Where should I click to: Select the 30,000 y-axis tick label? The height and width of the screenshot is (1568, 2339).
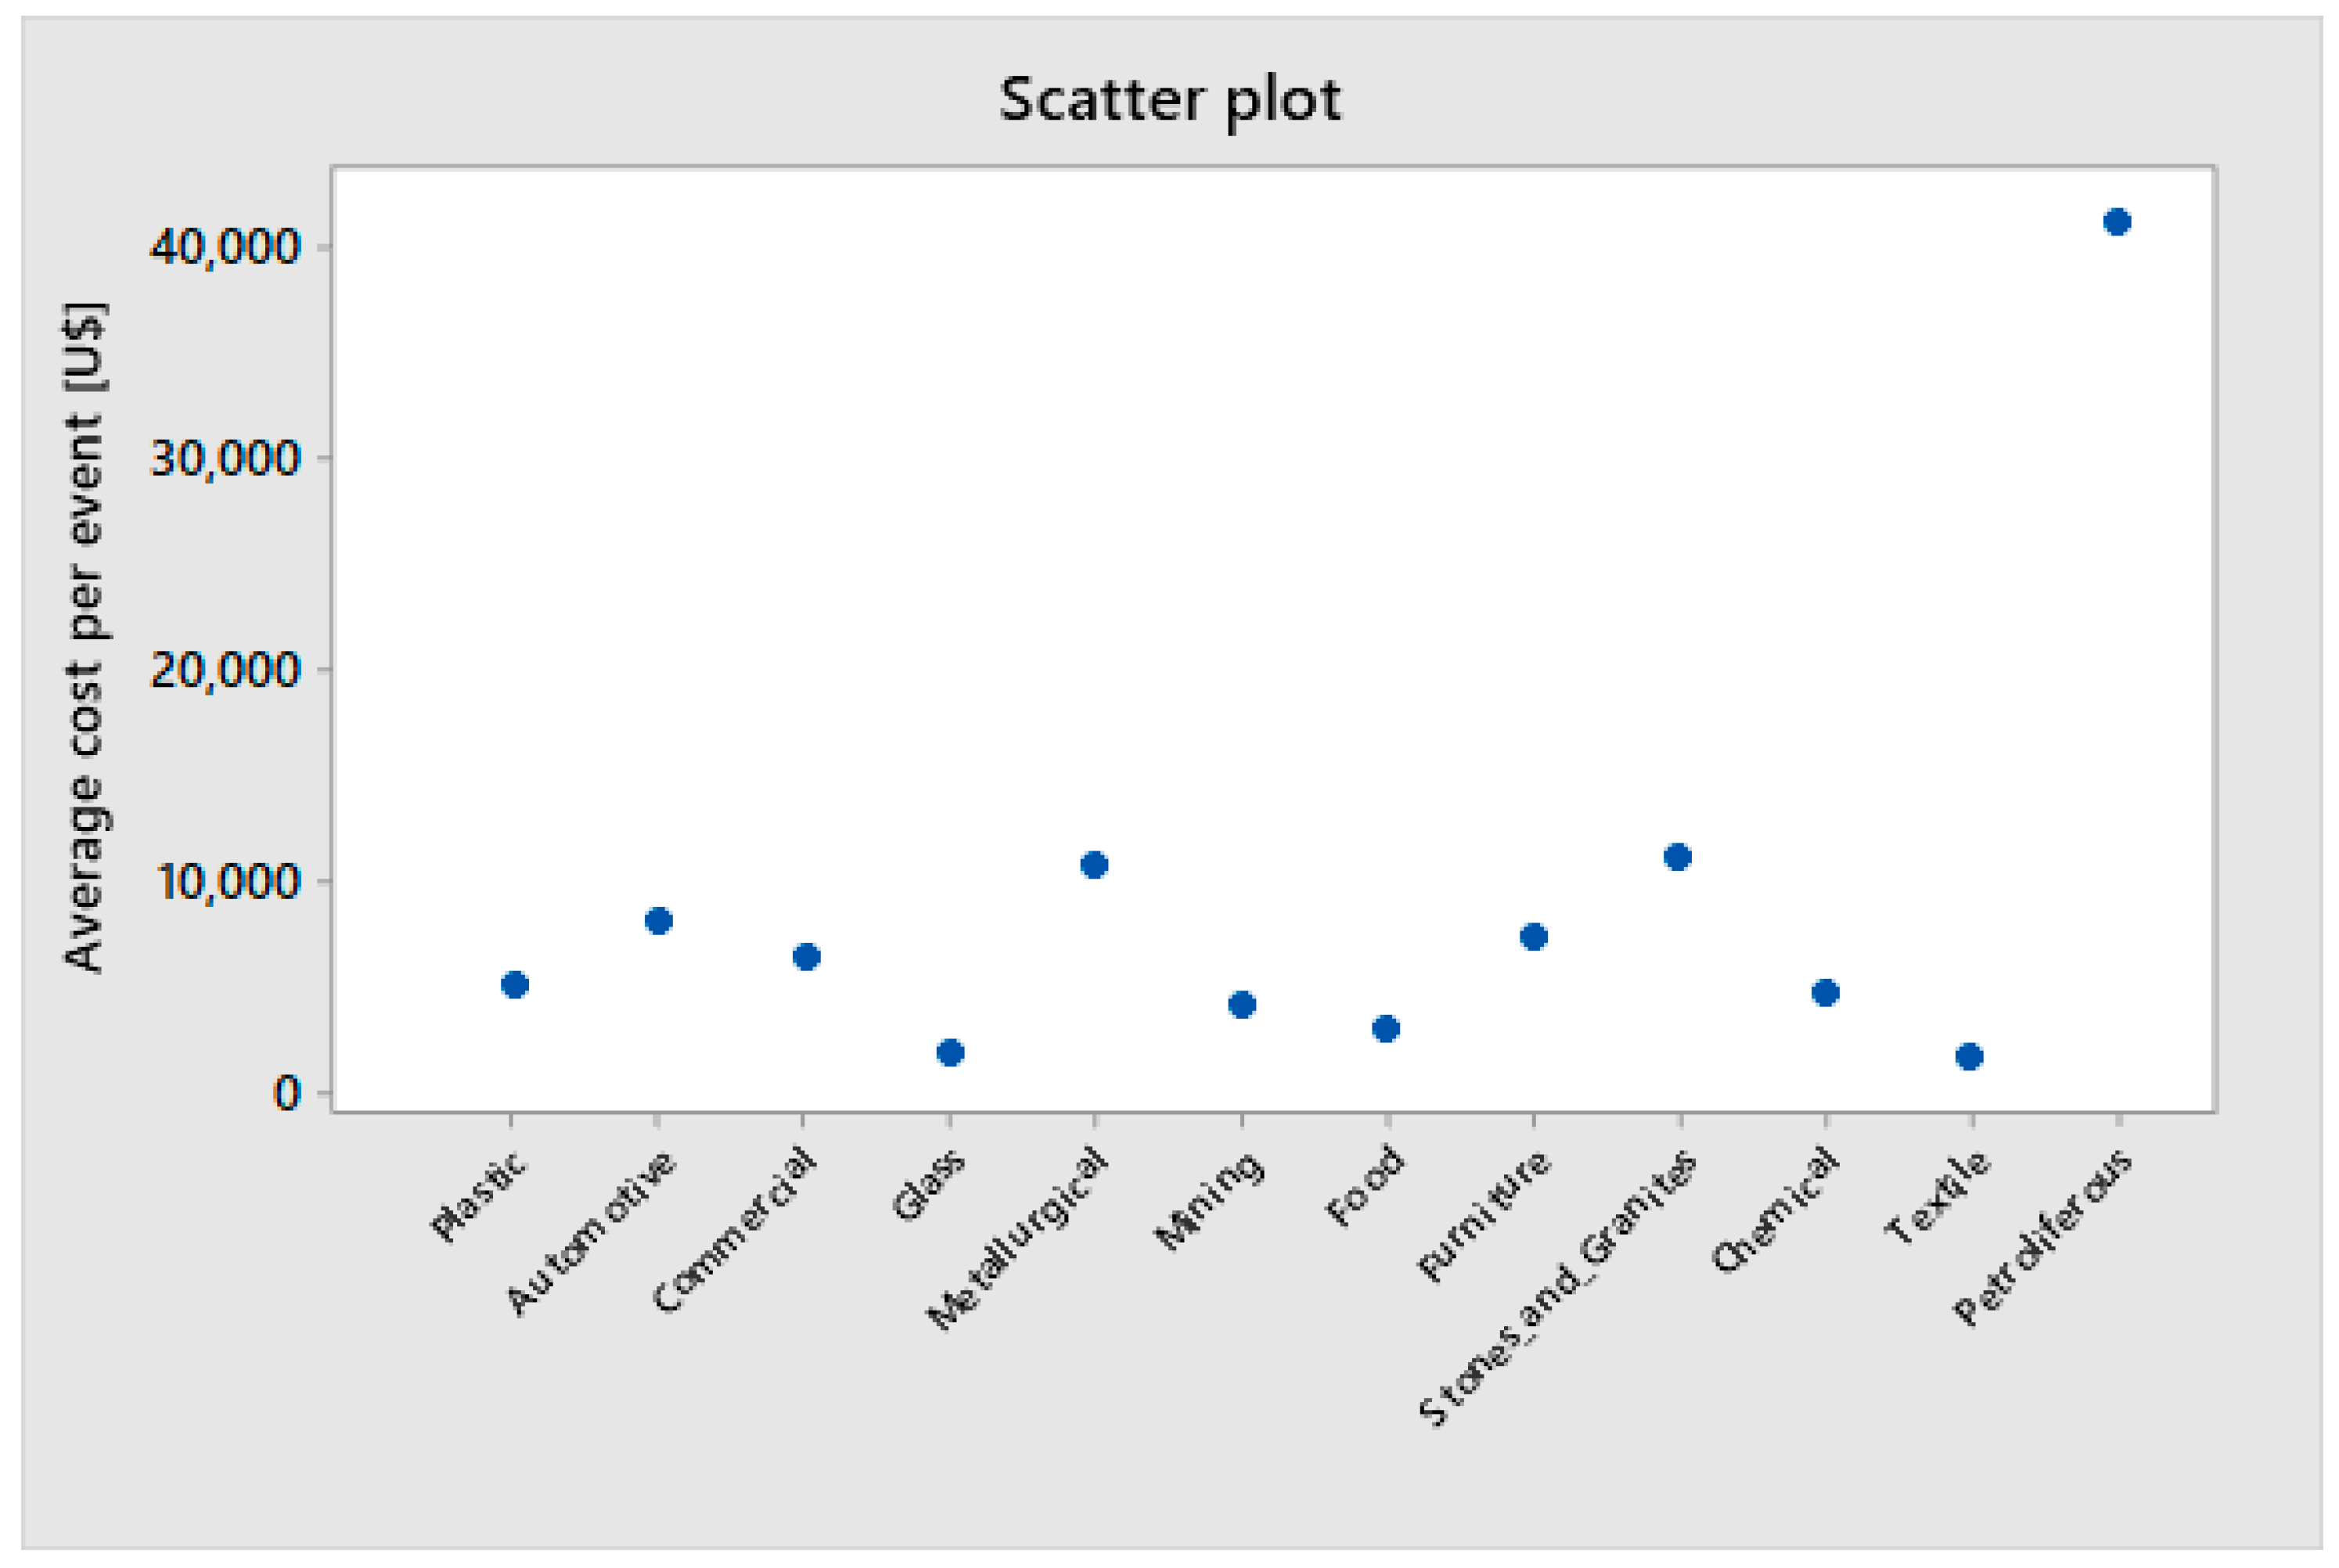point(225,459)
